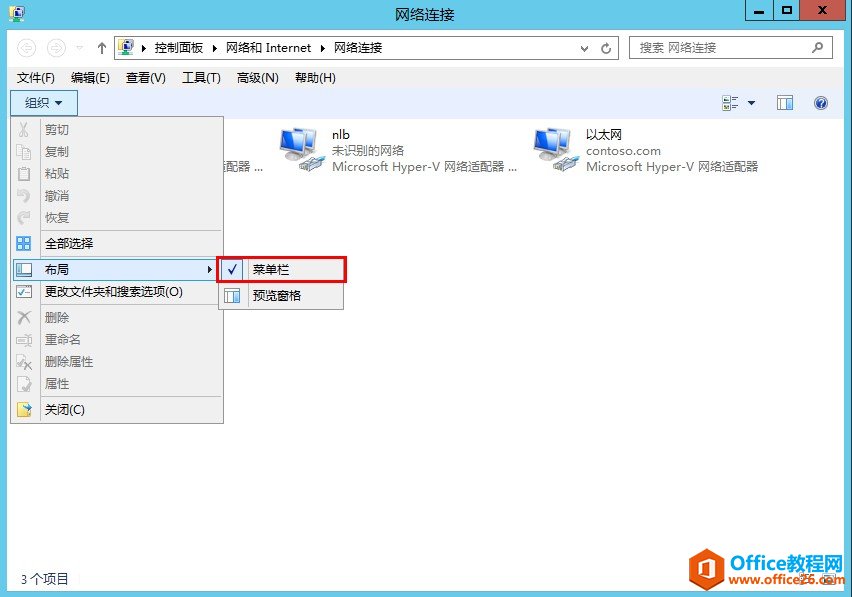Viewport: 852px width, 597px height.
Task: Click the 更改文件夹和搜索选项 icon in the menu
Action: pos(25,291)
